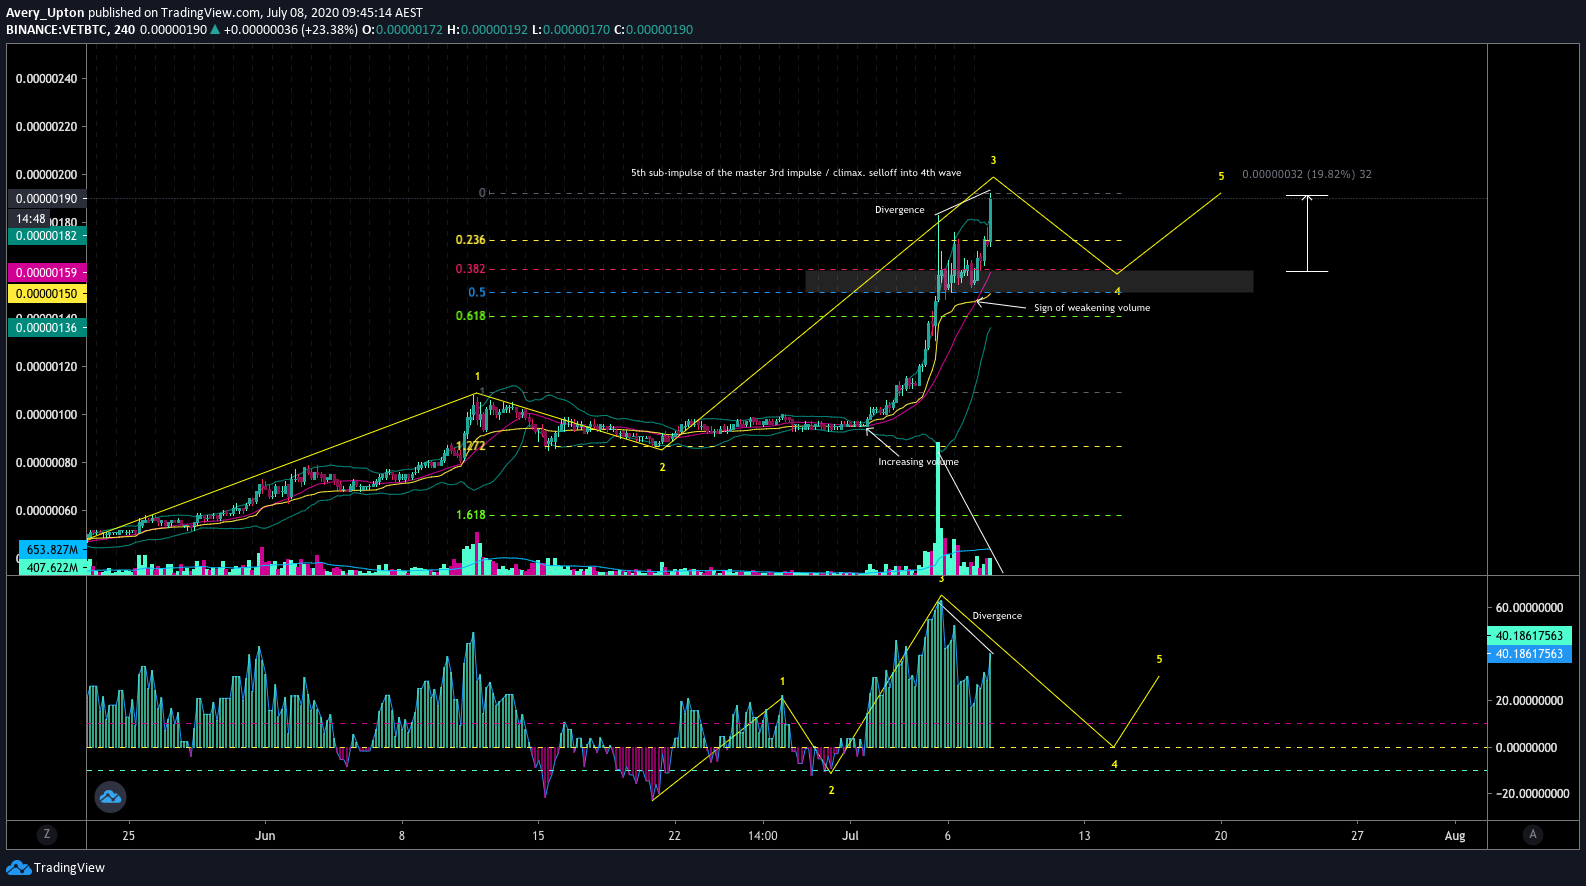
Task: Click the 0.5 Fibonacci level label
Action: click(x=477, y=293)
